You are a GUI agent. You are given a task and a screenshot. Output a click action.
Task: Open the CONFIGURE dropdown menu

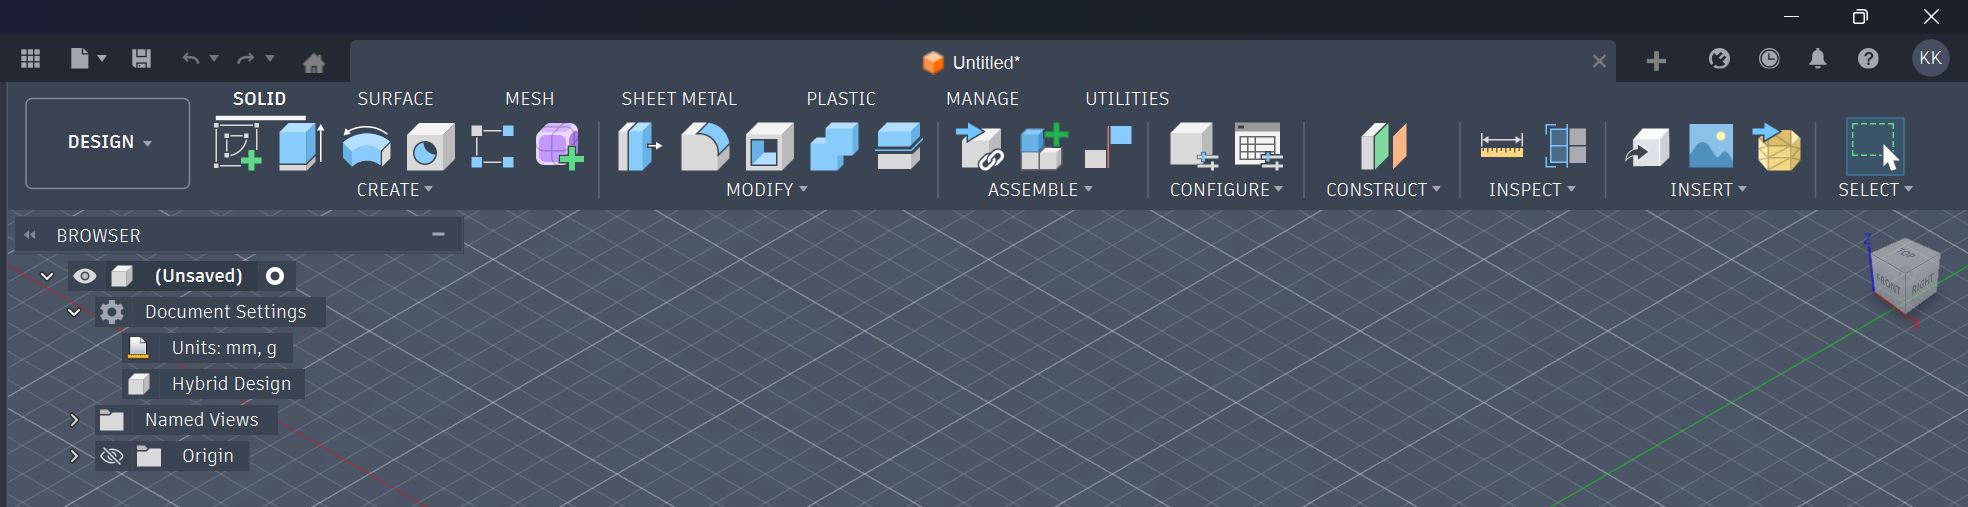(1226, 189)
